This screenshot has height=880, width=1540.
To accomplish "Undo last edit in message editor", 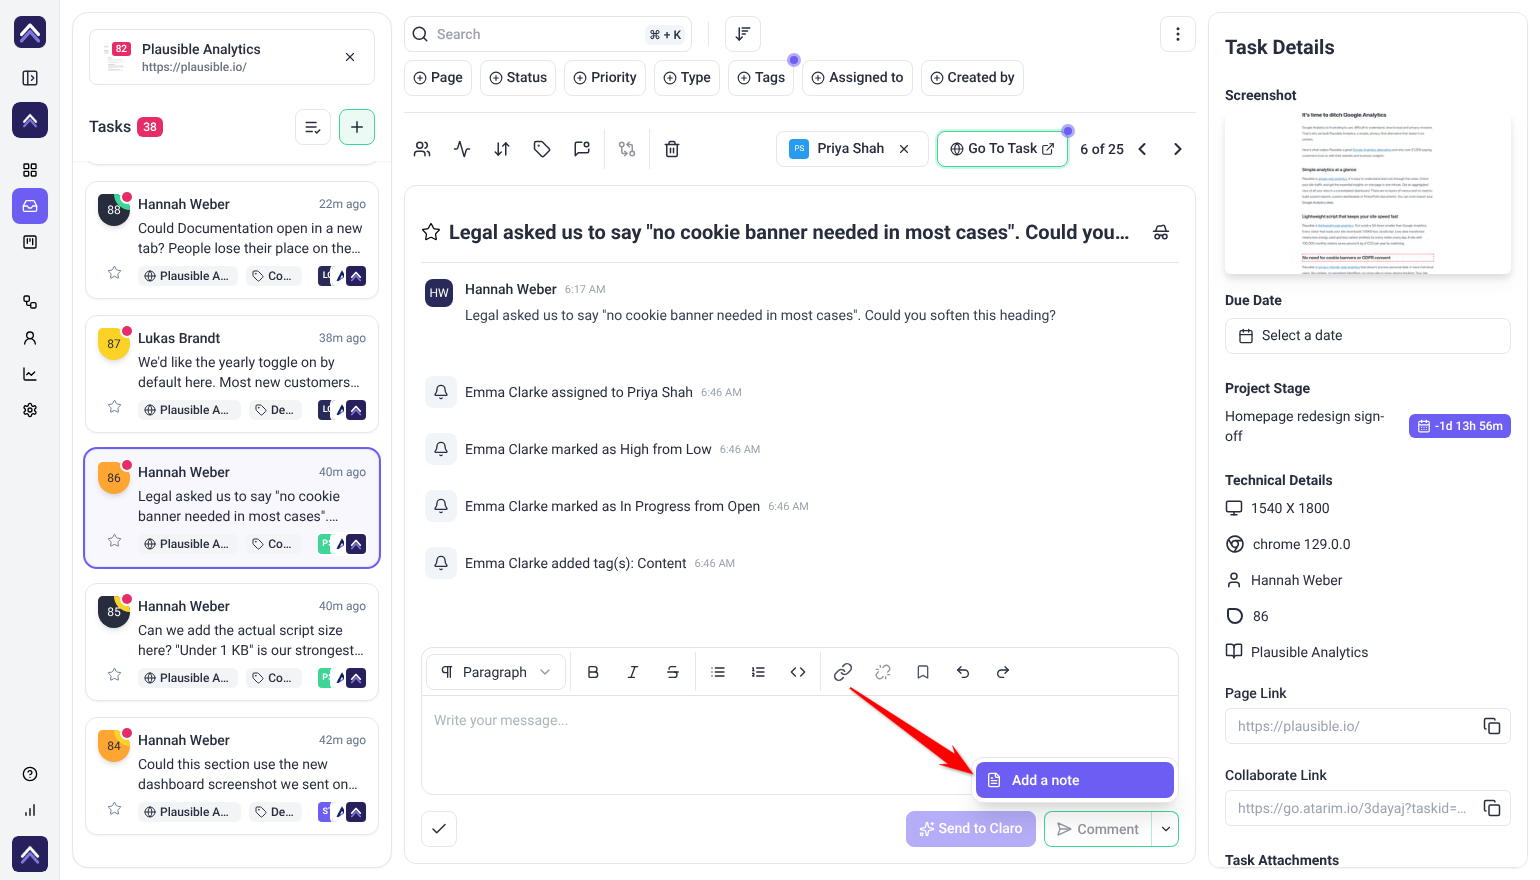I will coord(963,672).
